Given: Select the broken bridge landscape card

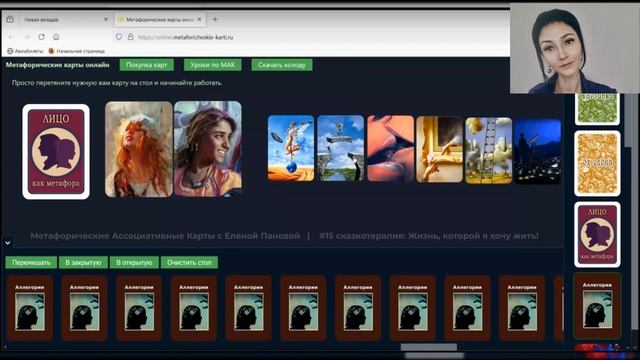Looking at the screenshot, I should (340, 148).
